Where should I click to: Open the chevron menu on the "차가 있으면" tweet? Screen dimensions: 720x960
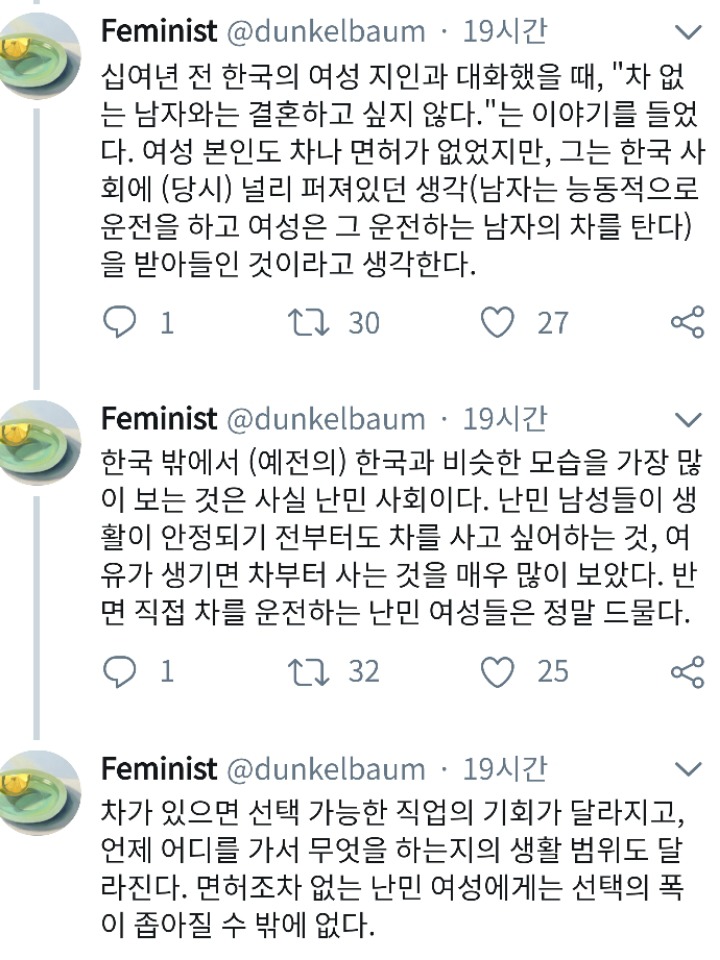coord(689,769)
